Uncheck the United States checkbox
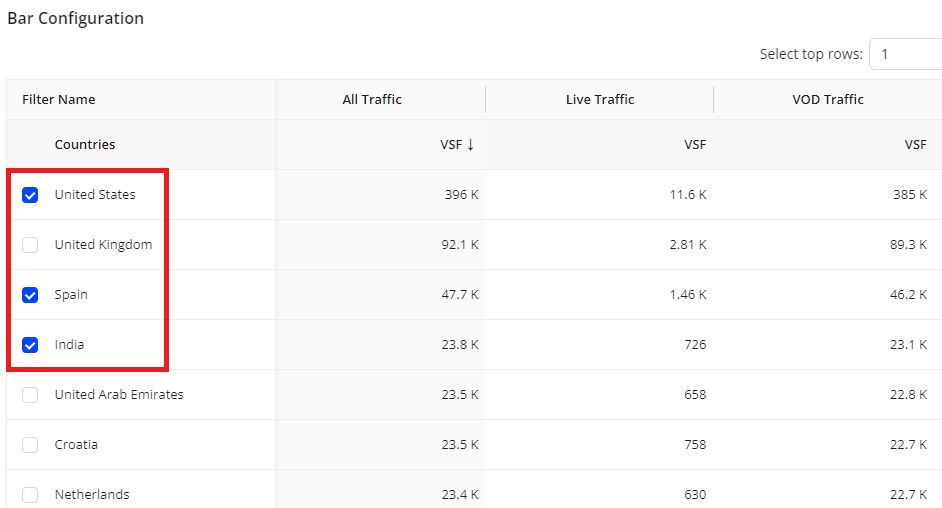The width and height of the screenshot is (942, 508). (x=30, y=195)
